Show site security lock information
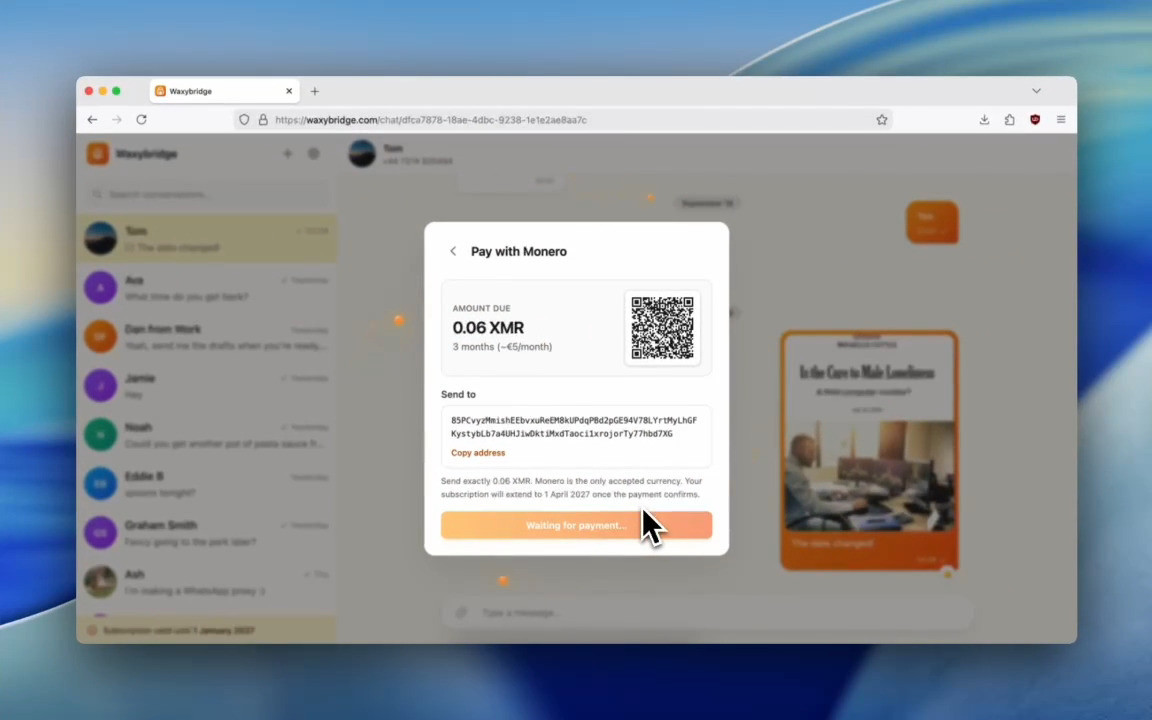This screenshot has height=720, width=1152. [x=263, y=120]
